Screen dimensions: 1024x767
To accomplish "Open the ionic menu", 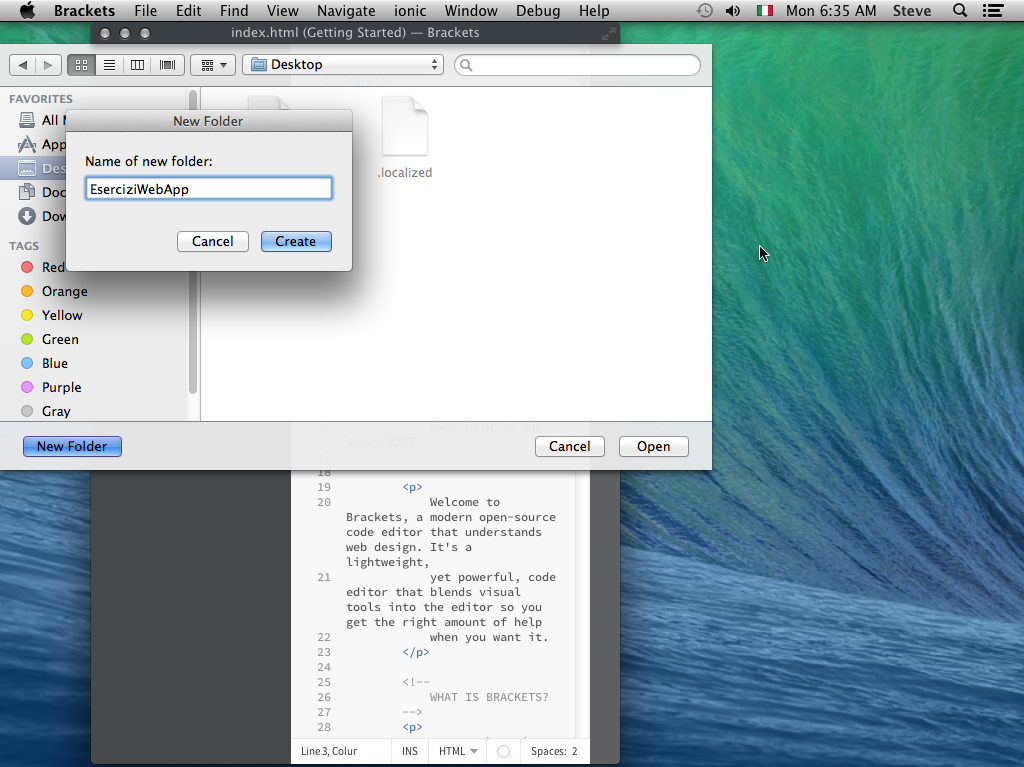I will click(410, 10).
